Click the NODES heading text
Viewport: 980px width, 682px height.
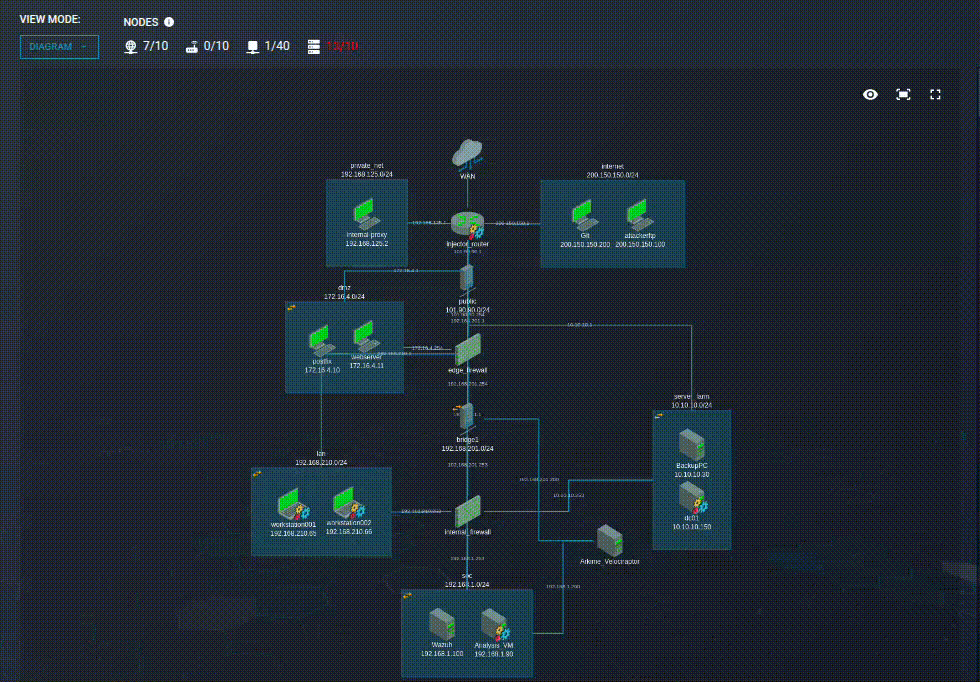click(141, 22)
